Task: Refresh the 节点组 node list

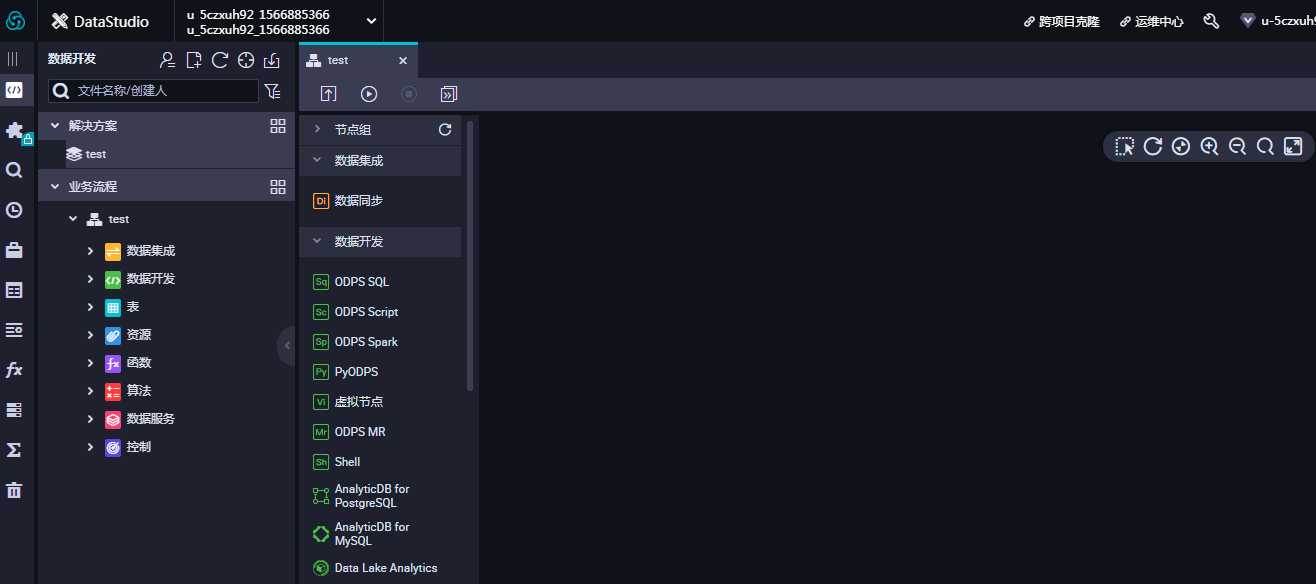Action: (445, 129)
